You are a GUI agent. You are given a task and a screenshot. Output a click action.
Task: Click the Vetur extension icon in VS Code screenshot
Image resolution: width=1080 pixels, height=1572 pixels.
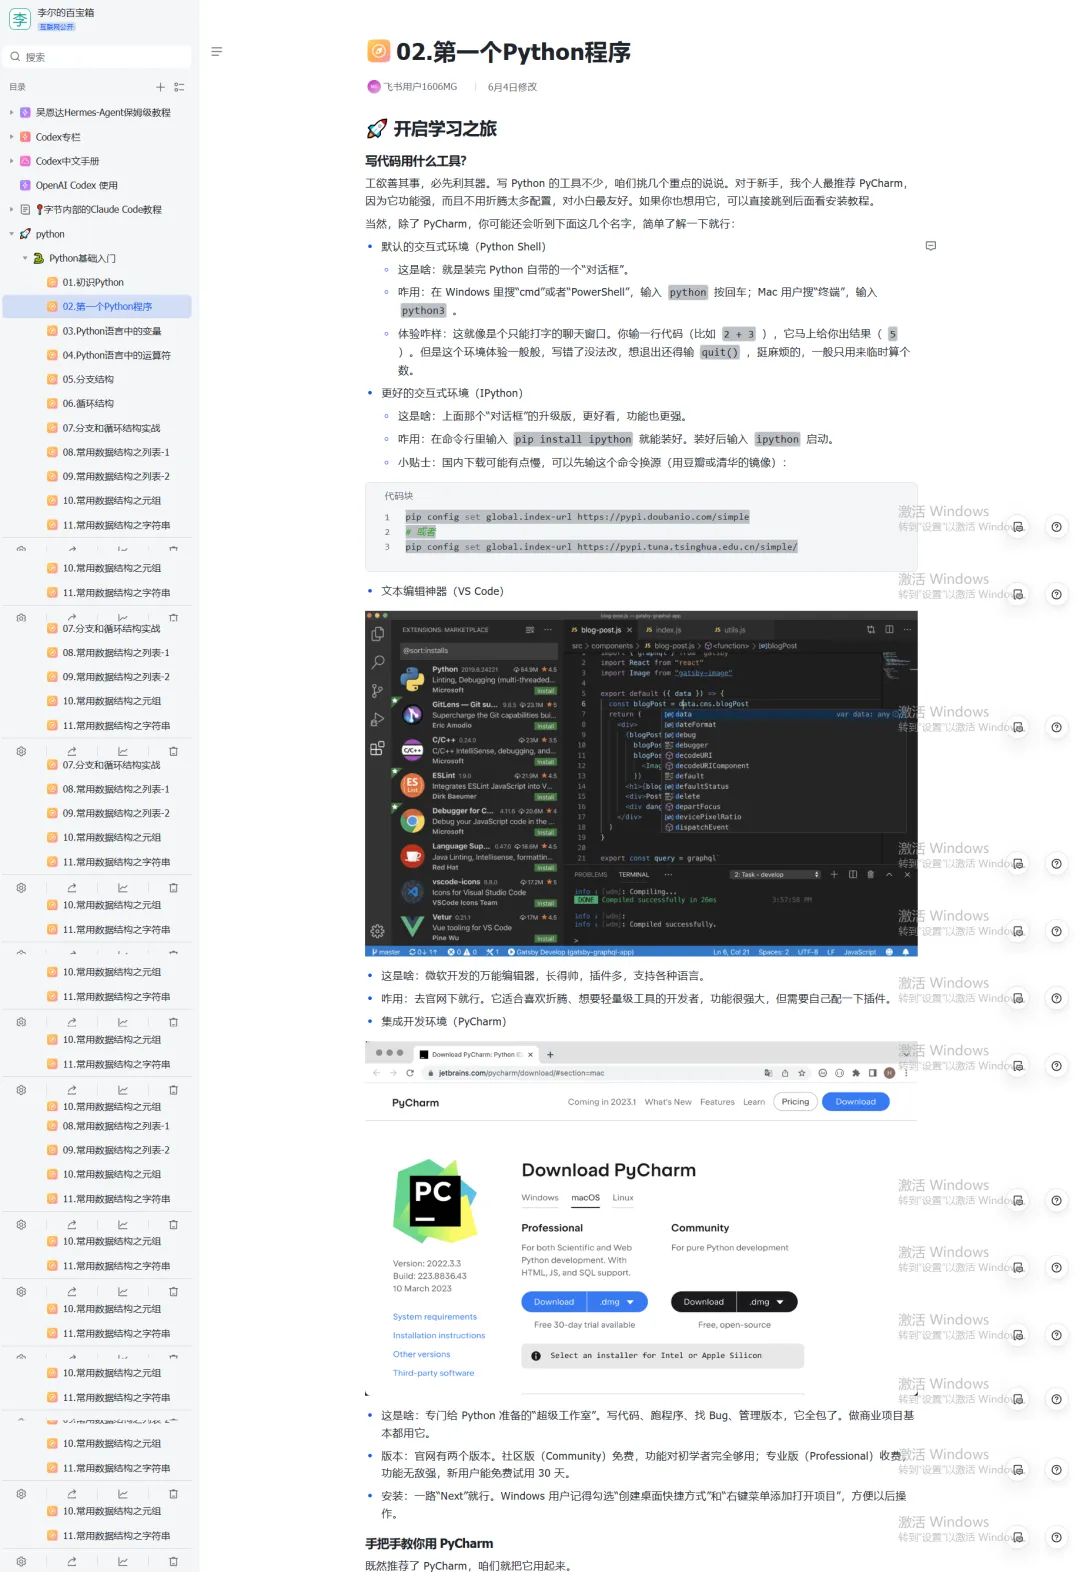pyautogui.click(x=412, y=926)
